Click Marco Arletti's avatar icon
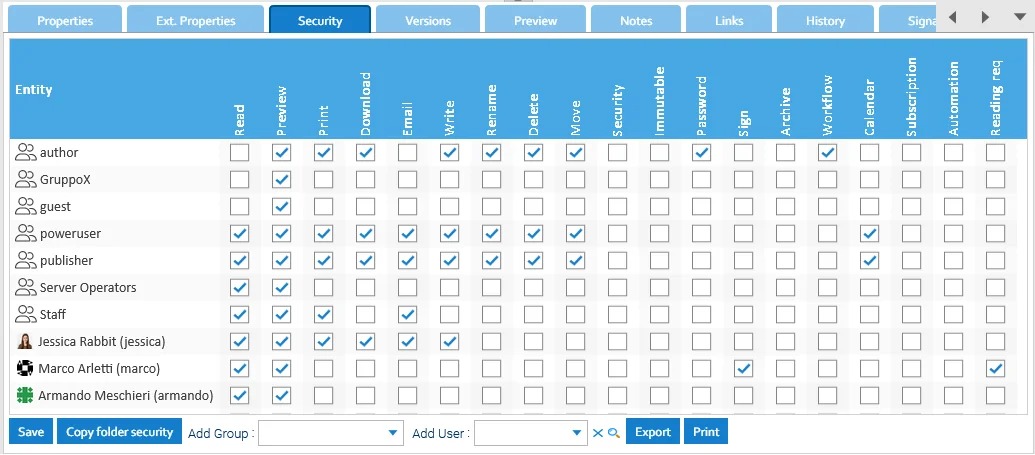The width and height of the screenshot is (1035, 455). click(x=24, y=368)
